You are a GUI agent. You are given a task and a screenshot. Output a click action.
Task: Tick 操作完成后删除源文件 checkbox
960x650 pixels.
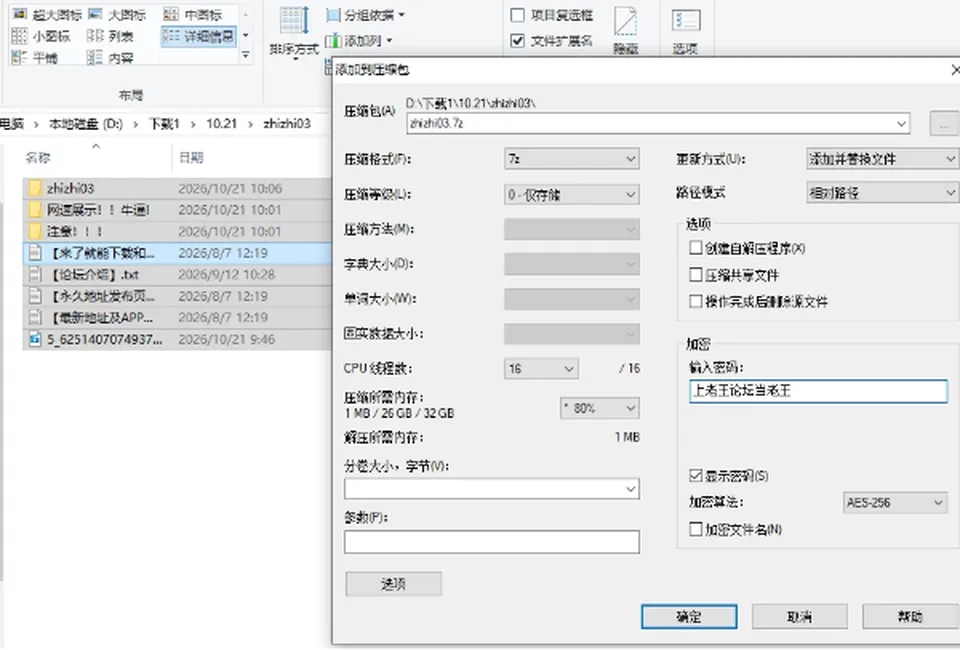(x=696, y=301)
